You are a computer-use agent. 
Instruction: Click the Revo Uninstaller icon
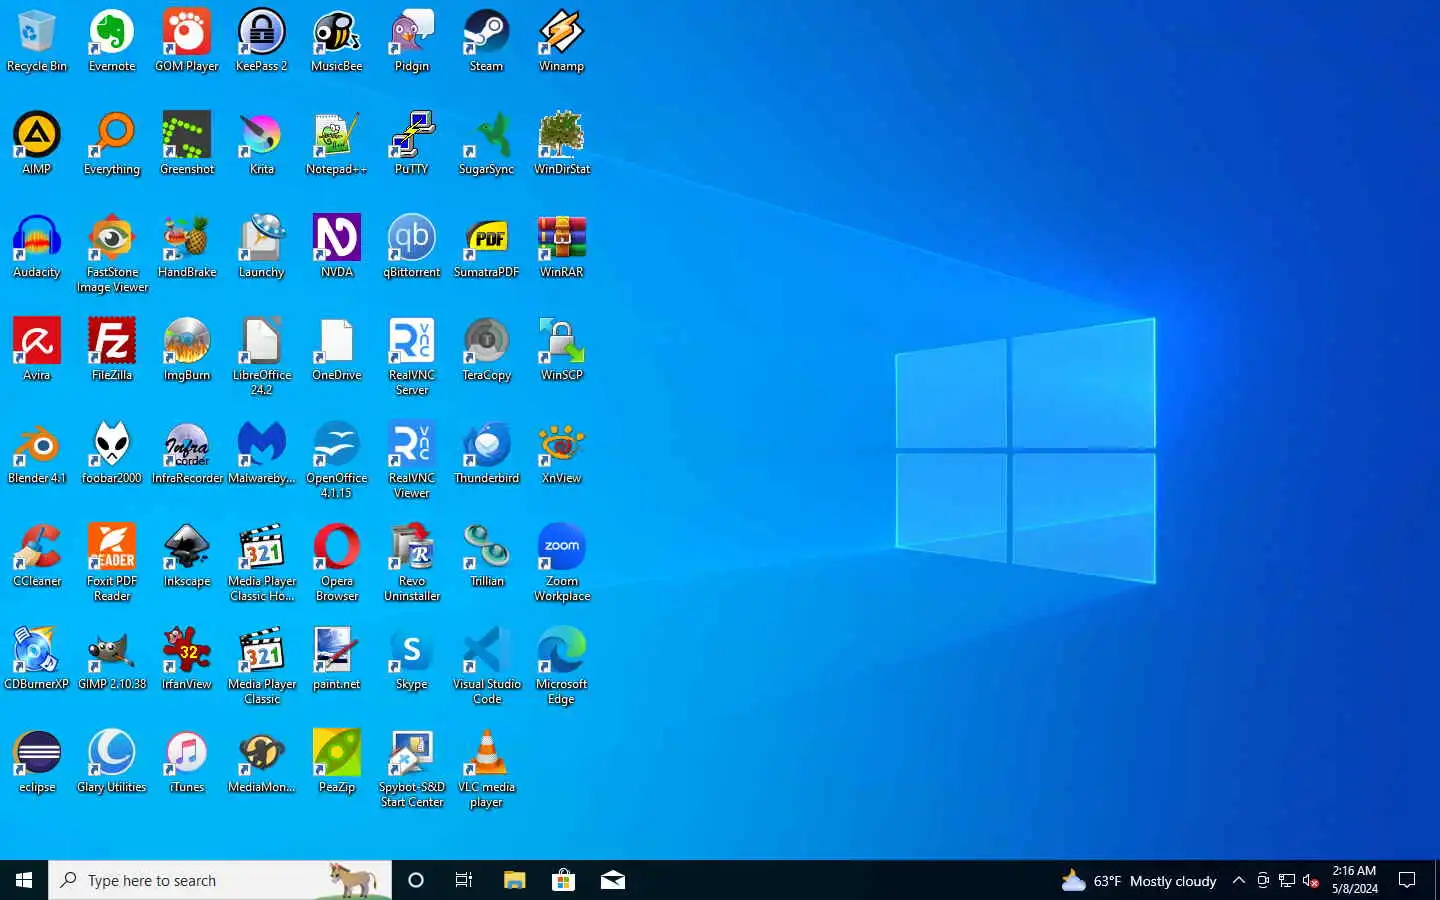pos(412,563)
